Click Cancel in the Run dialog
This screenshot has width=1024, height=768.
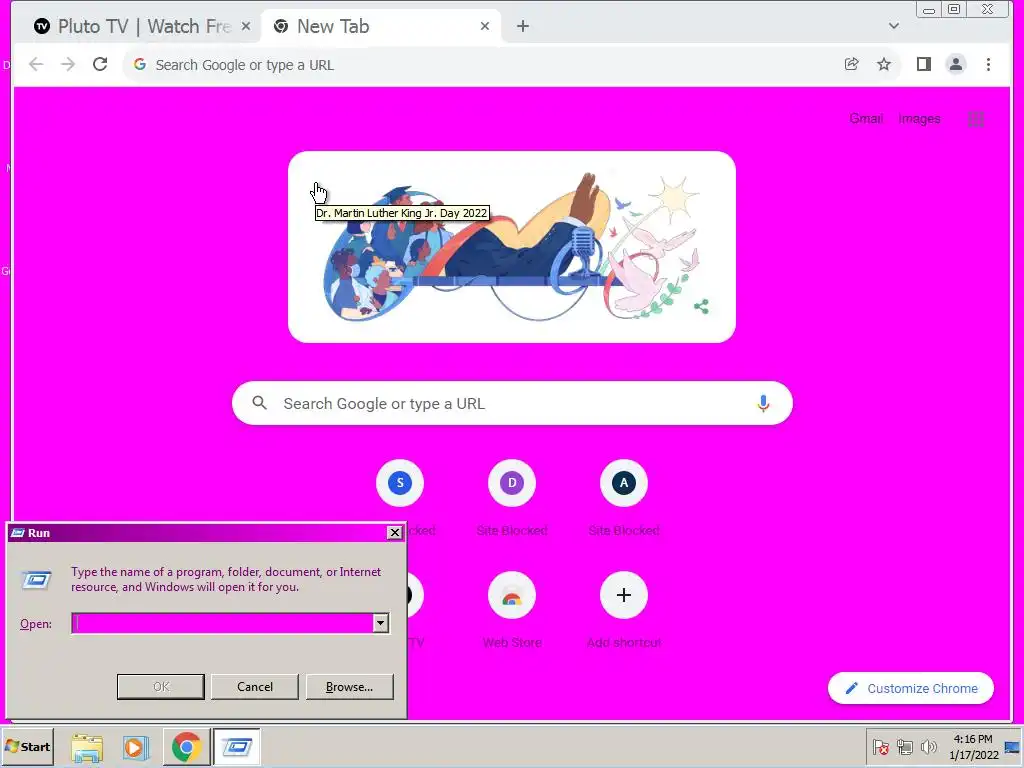pos(255,686)
